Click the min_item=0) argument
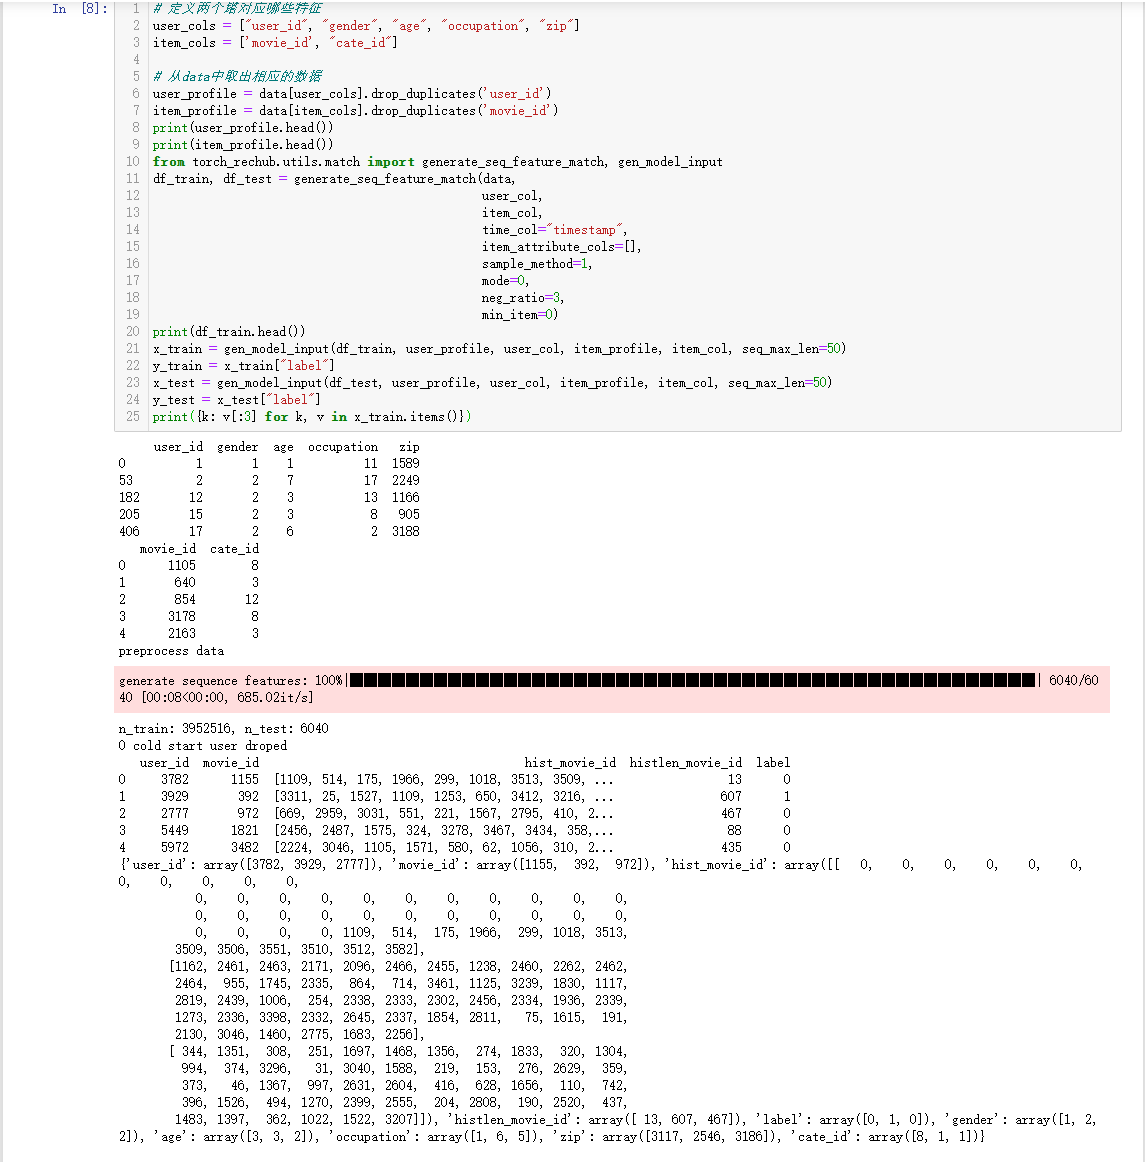This screenshot has height=1162, width=1145. point(520,316)
